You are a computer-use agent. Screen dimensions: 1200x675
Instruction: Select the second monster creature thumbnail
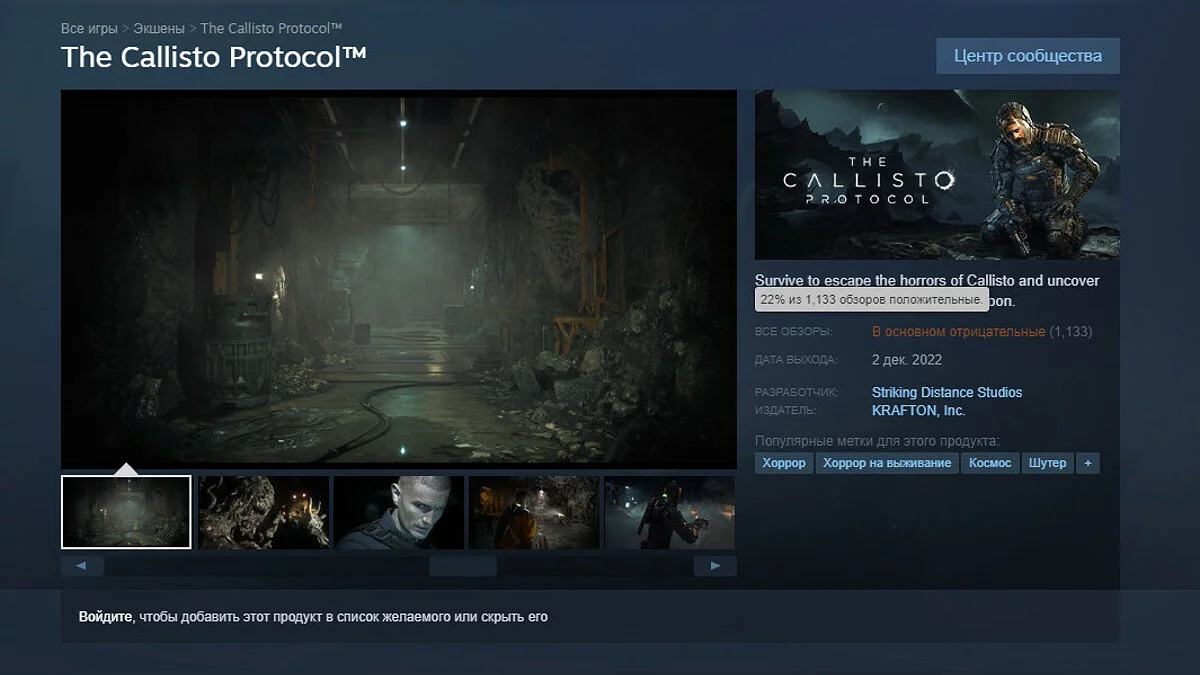point(264,512)
